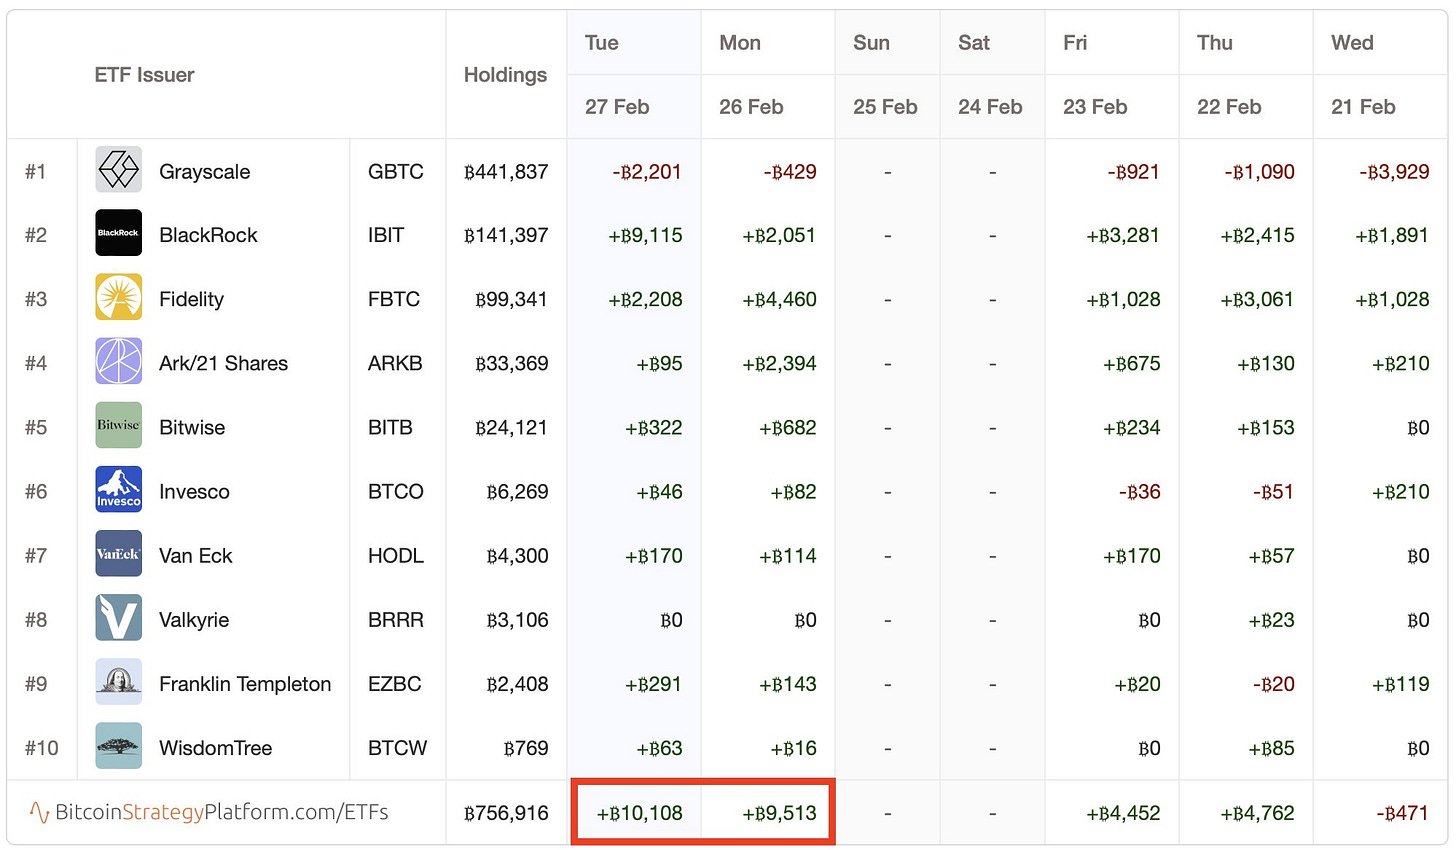This screenshot has width=1456, height=850.
Task: Click the Invesco logo icon
Action: pyautogui.click(x=118, y=489)
